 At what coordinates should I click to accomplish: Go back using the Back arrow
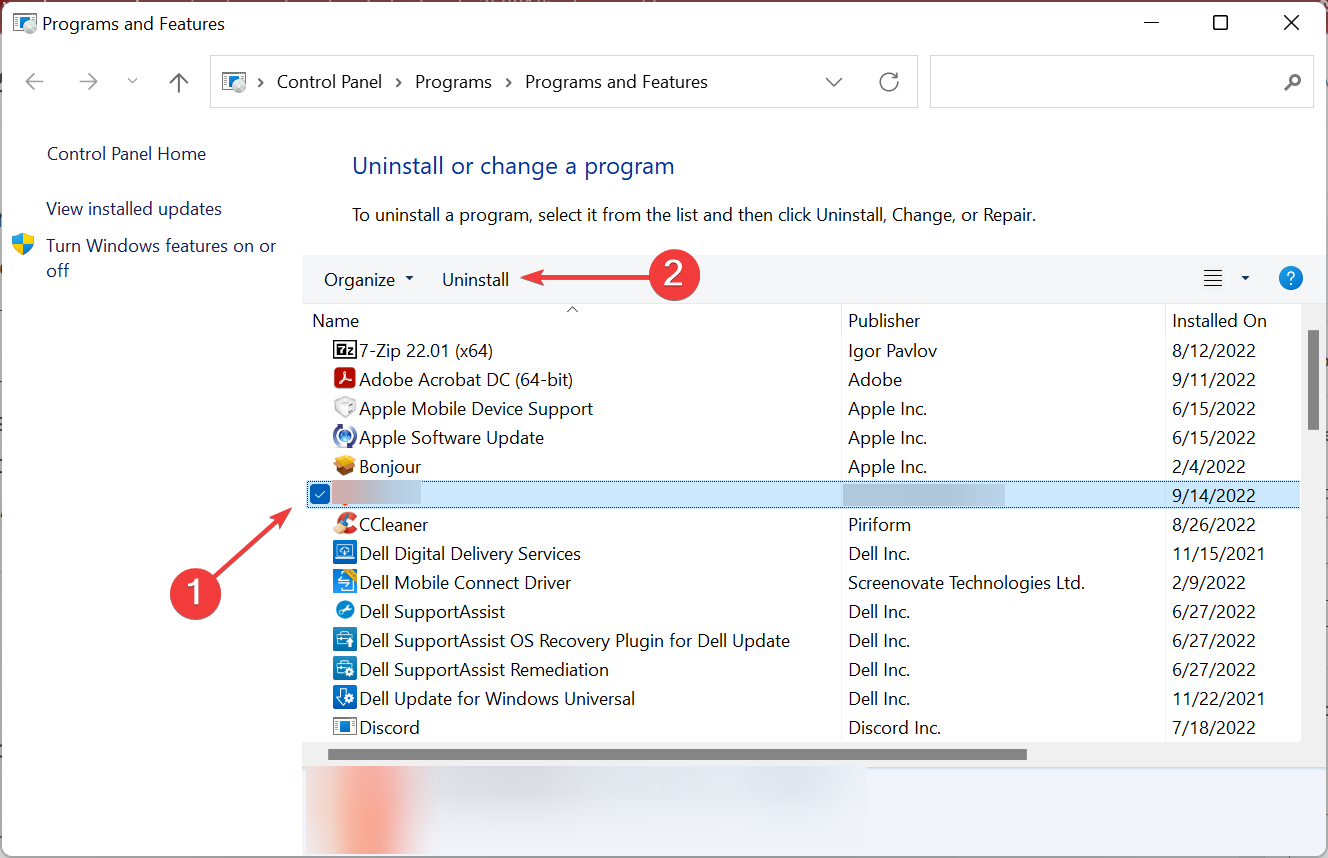(35, 82)
